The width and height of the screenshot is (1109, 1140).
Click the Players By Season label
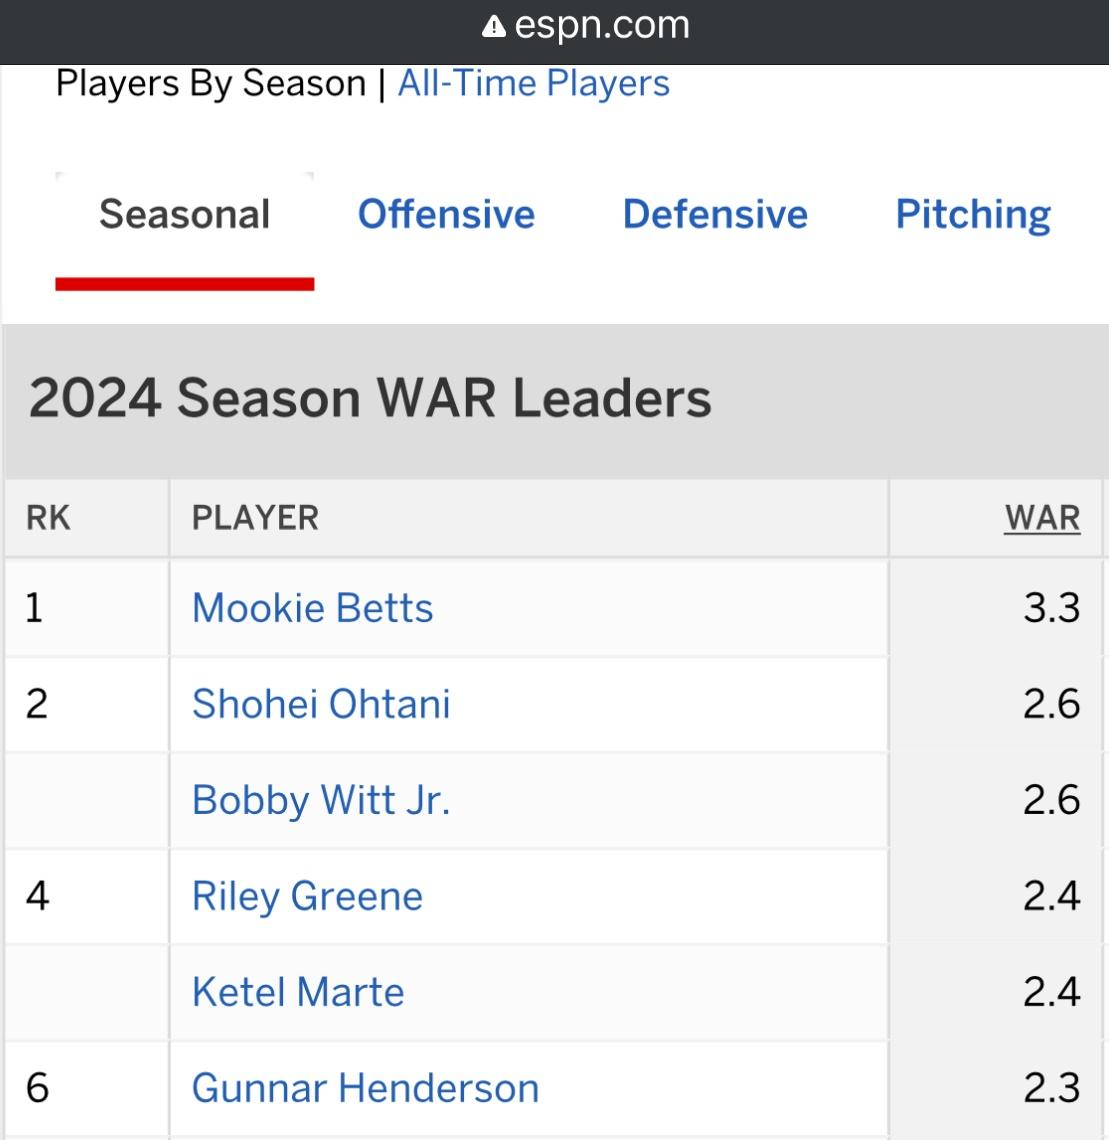211,83
